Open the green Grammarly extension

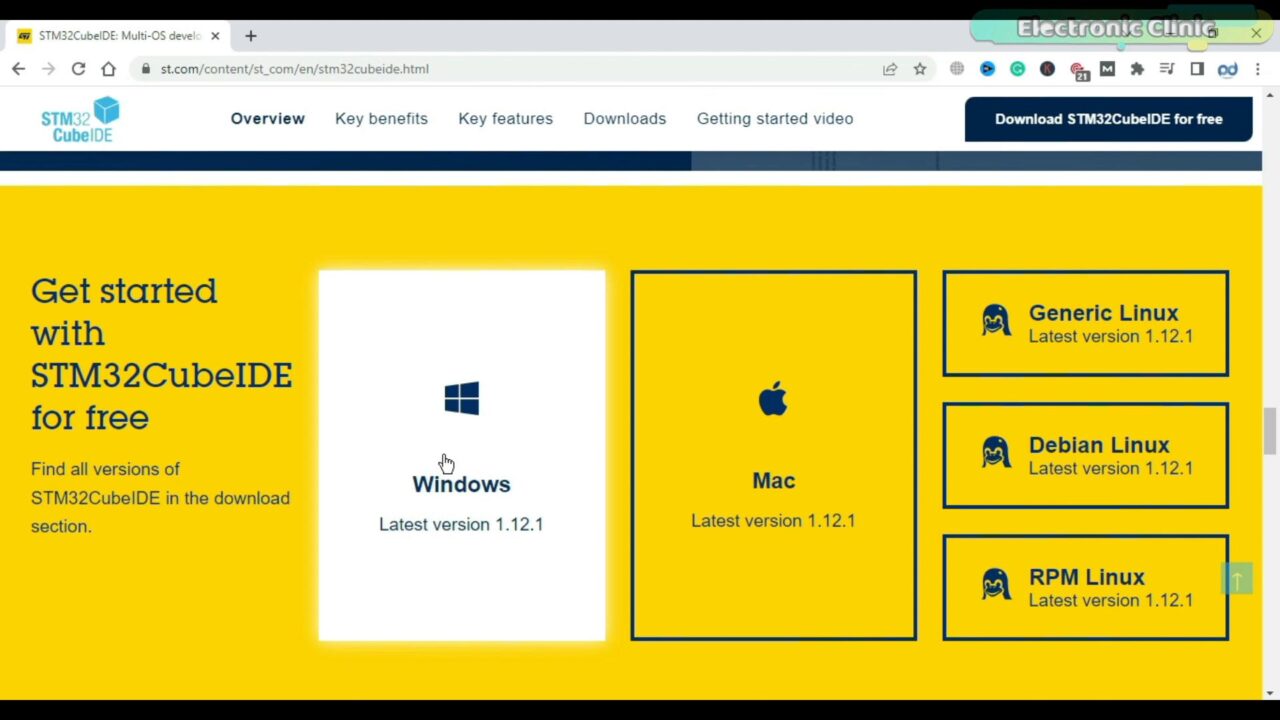(x=1017, y=69)
